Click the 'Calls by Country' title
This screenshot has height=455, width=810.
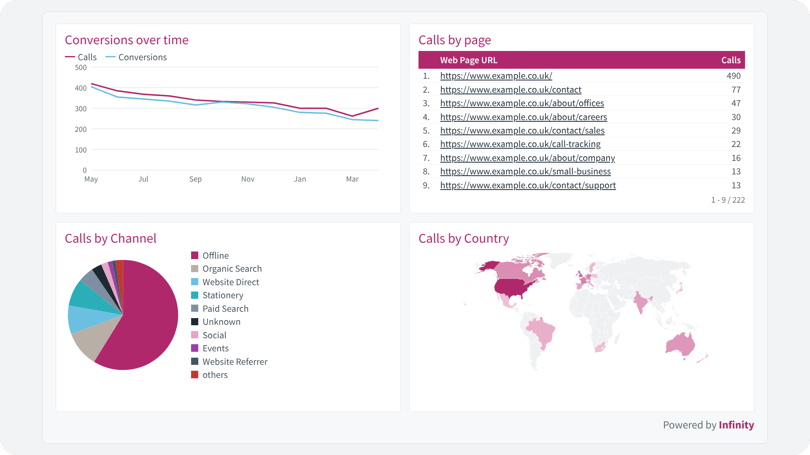(x=464, y=239)
